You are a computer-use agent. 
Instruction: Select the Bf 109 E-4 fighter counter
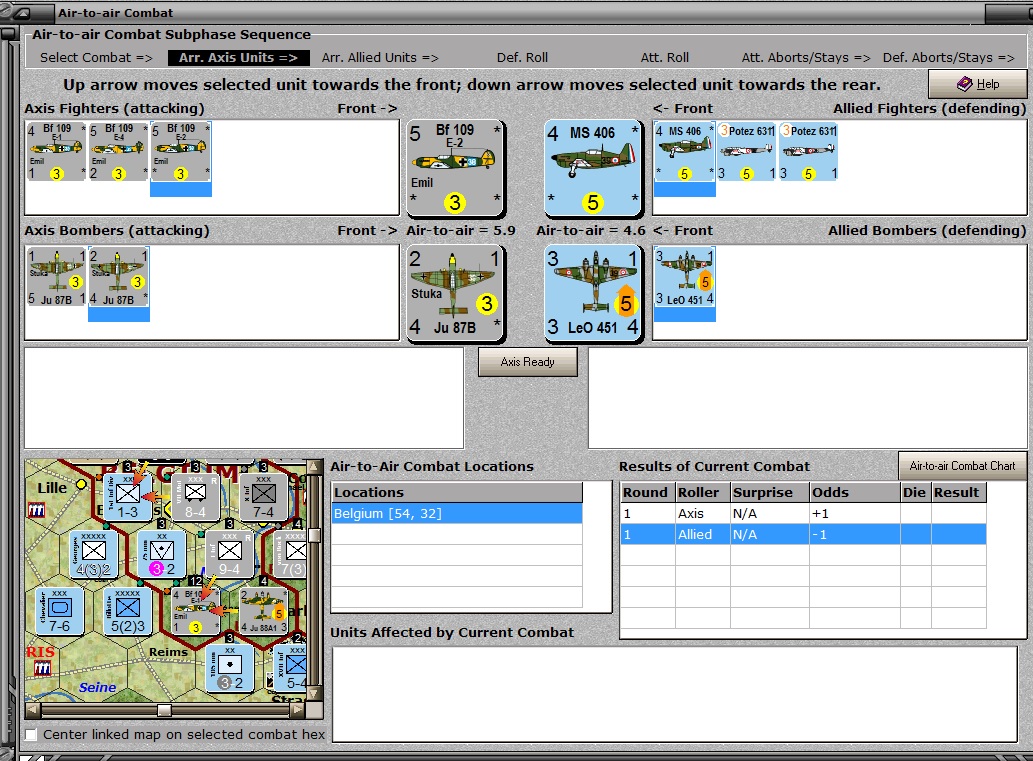click(x=118, y=151)
